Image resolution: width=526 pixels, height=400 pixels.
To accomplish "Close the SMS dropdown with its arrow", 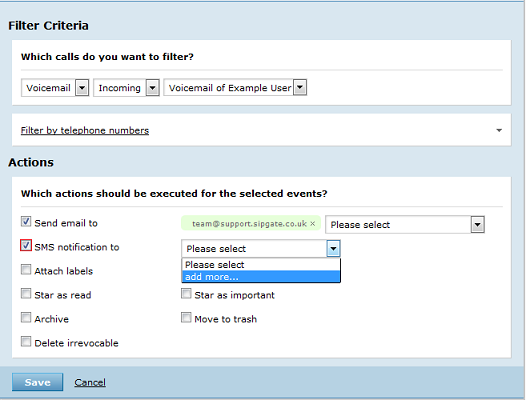I will point(333,249).
